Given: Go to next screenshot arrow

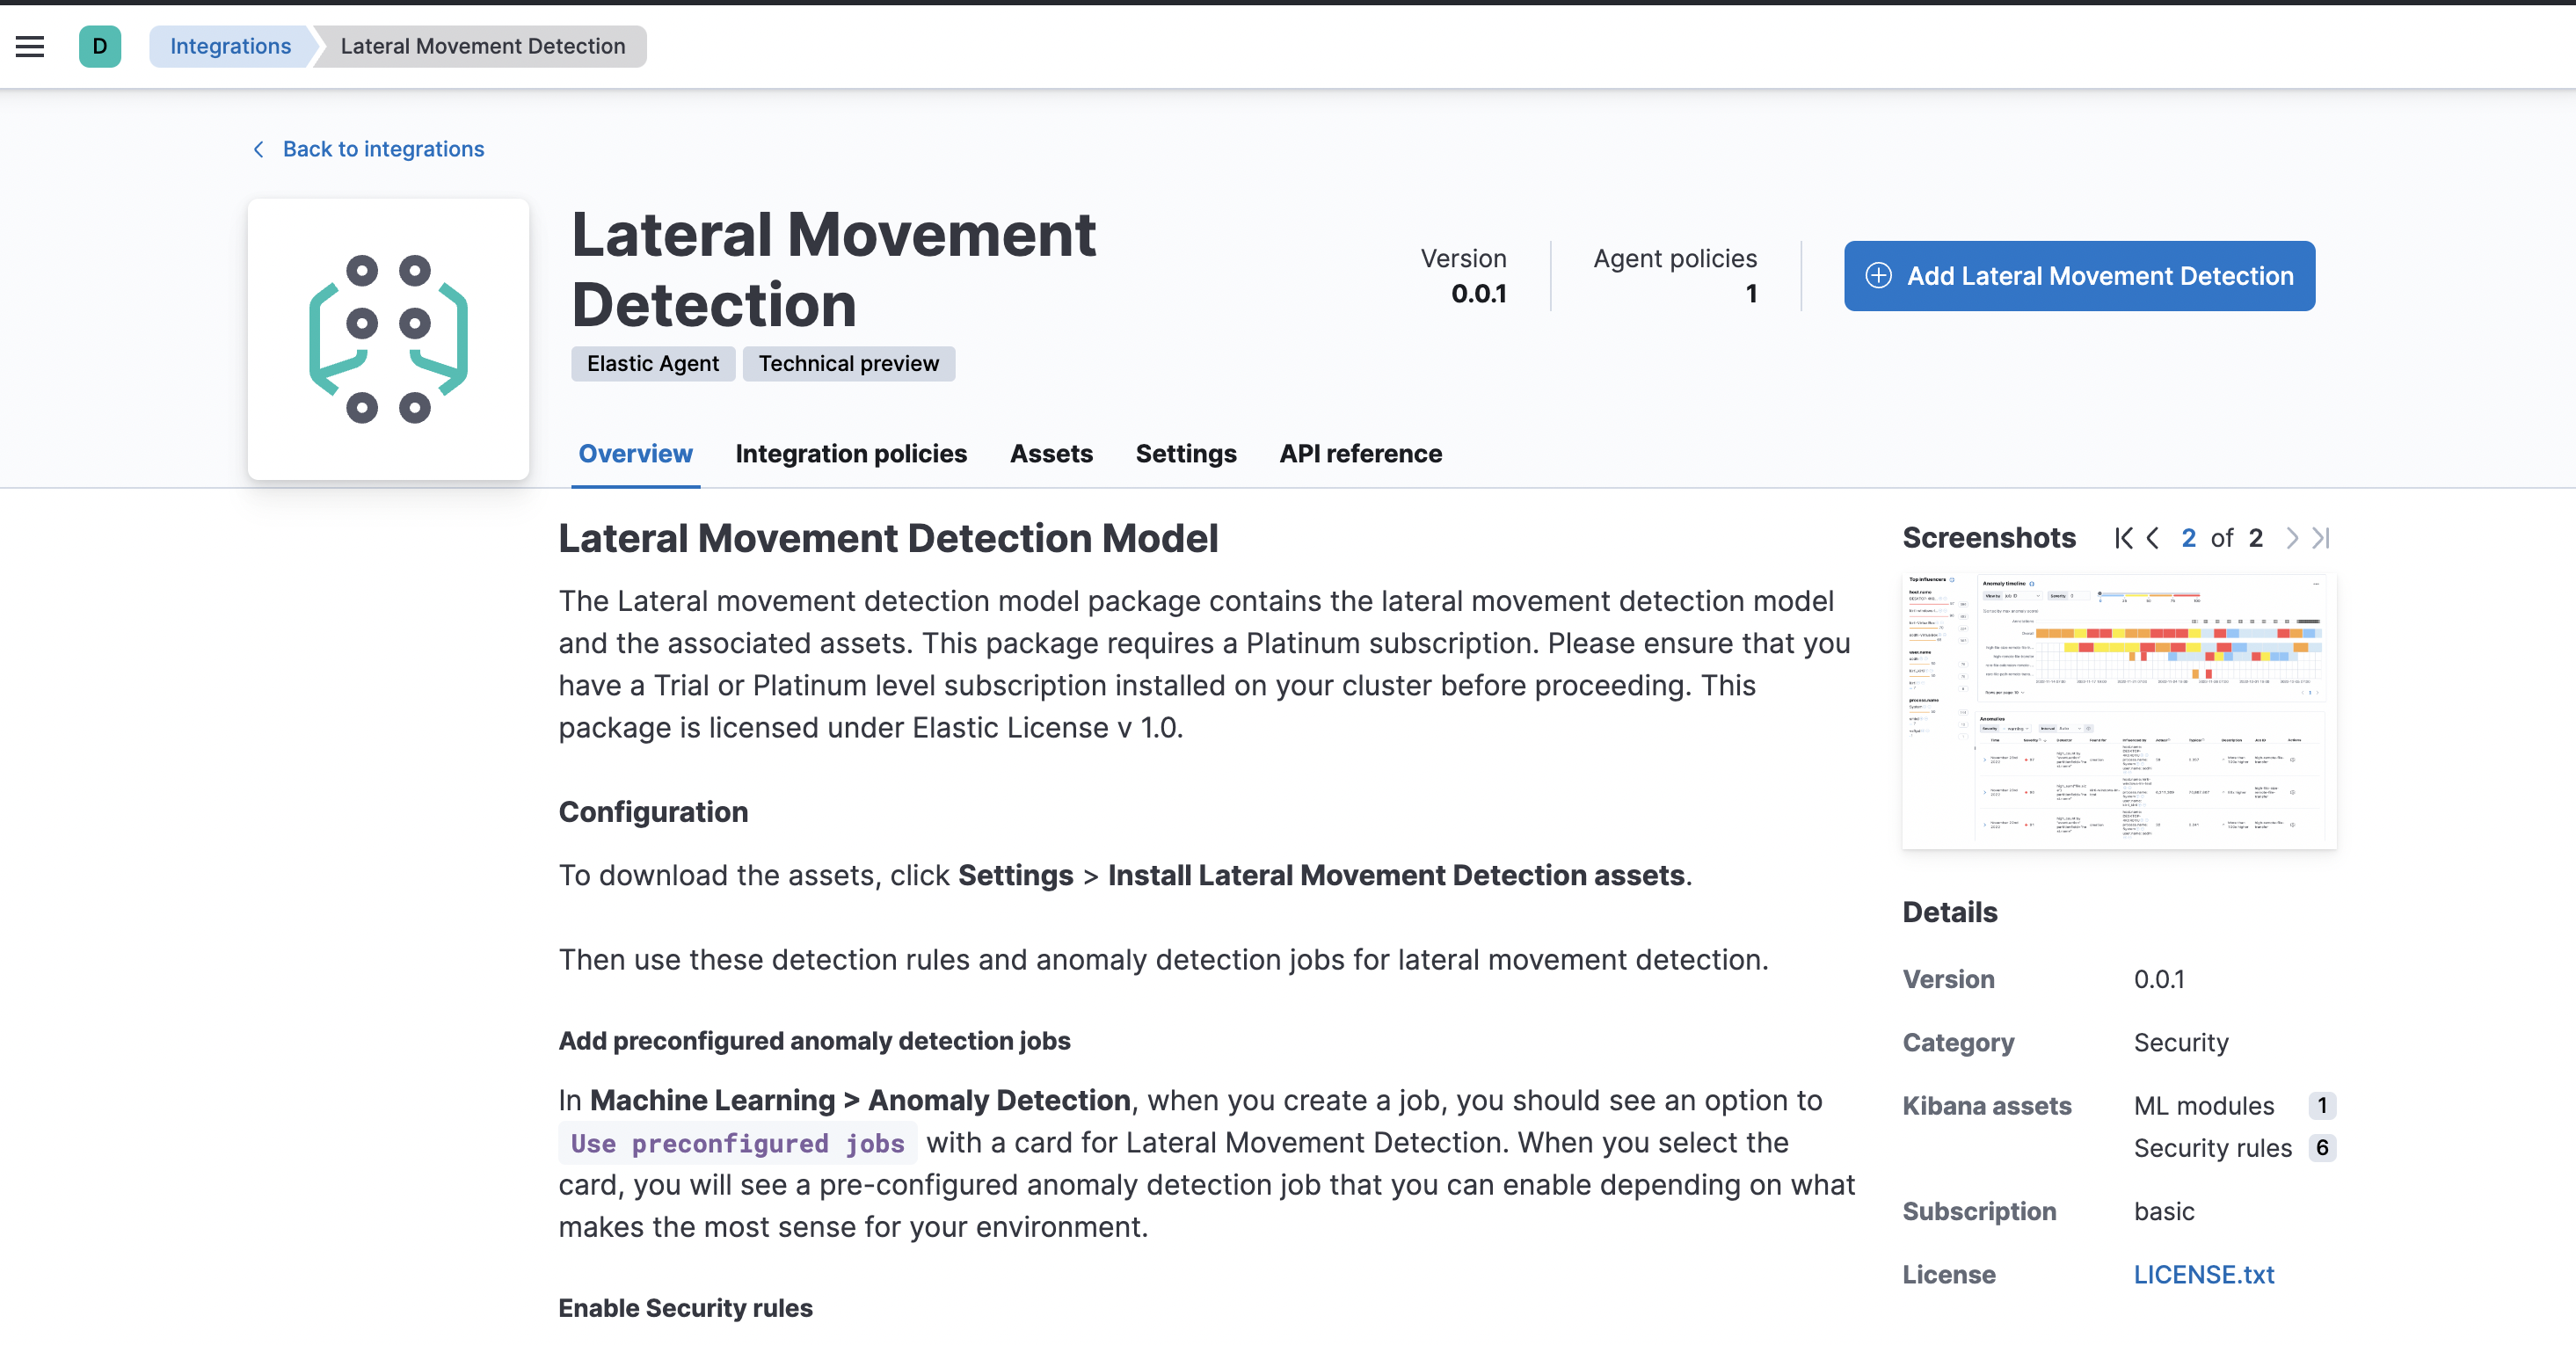Looking at the screenshot, I should coord(2292,539).
